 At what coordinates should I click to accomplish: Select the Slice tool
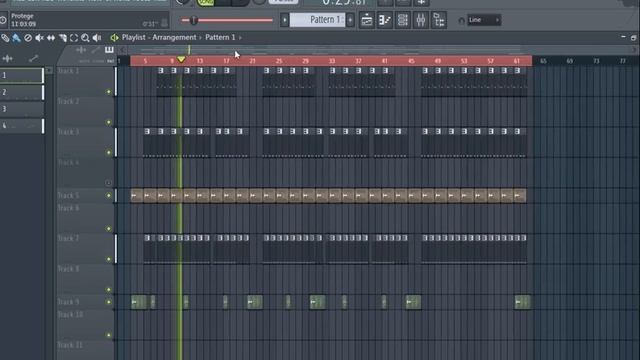pos(62,38)
